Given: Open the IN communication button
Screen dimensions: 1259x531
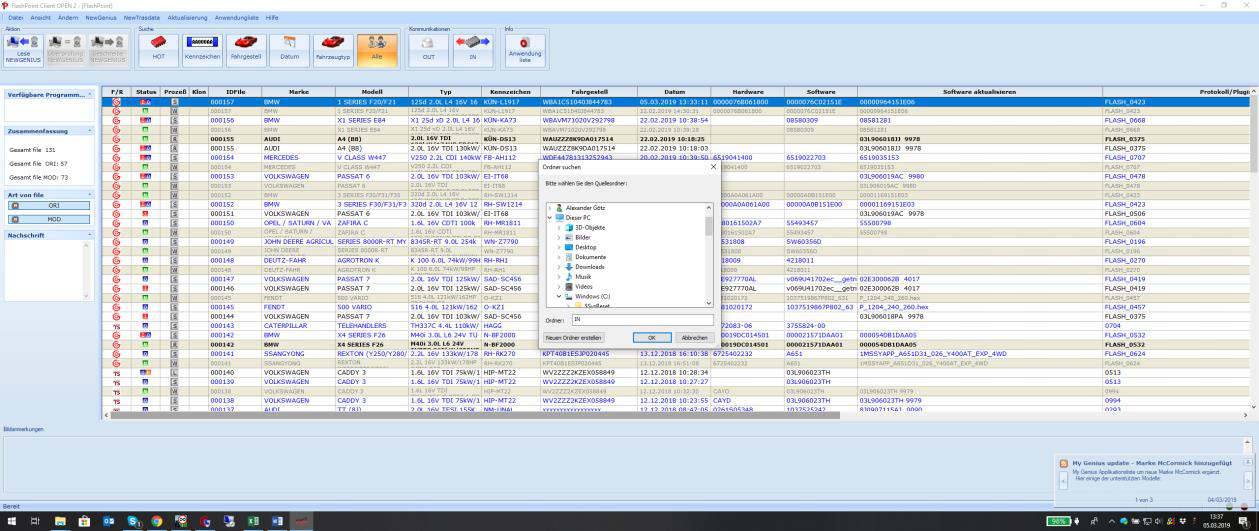Looking at the screenshot, I should pyautogui.click(x=472, y=50).
